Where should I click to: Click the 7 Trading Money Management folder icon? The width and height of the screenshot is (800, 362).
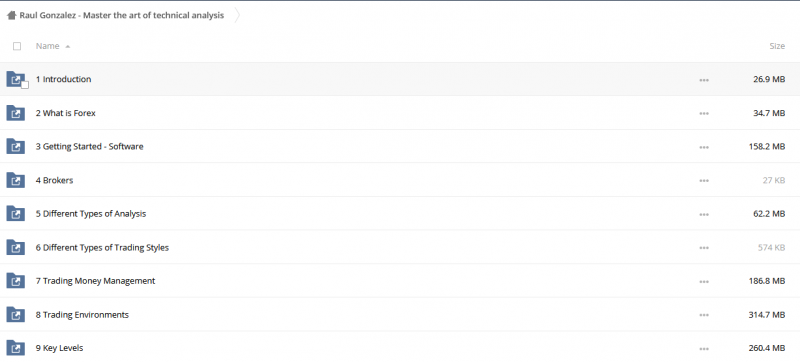(15, 281)
